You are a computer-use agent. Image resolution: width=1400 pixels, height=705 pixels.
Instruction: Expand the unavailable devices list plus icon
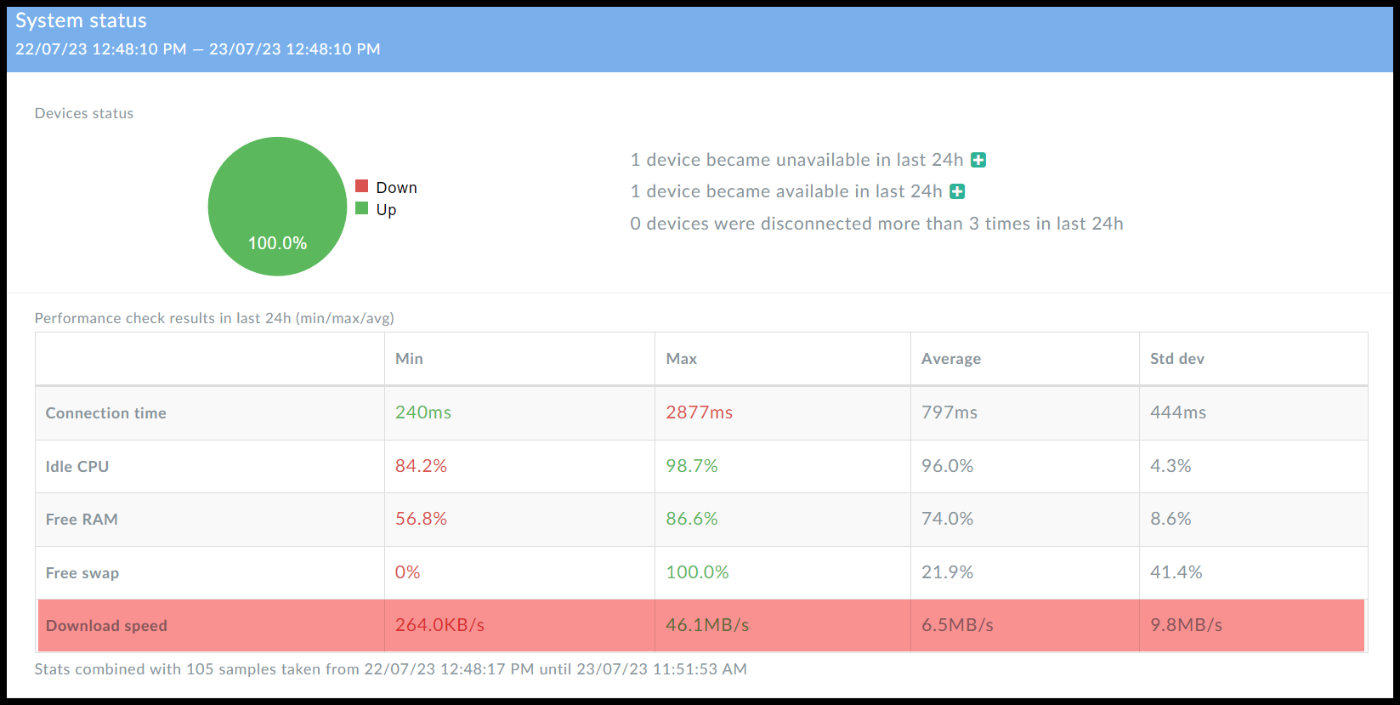tap(979, 160)
